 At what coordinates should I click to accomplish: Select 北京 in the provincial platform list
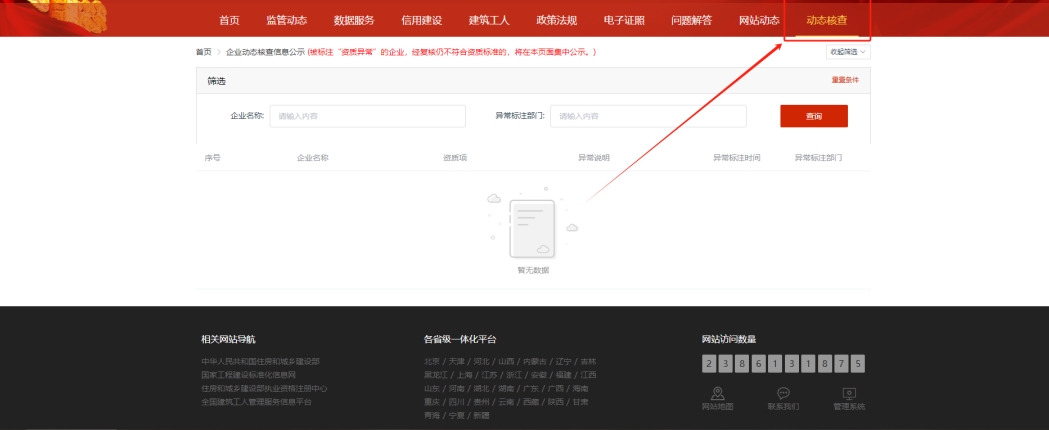[431, 361]
